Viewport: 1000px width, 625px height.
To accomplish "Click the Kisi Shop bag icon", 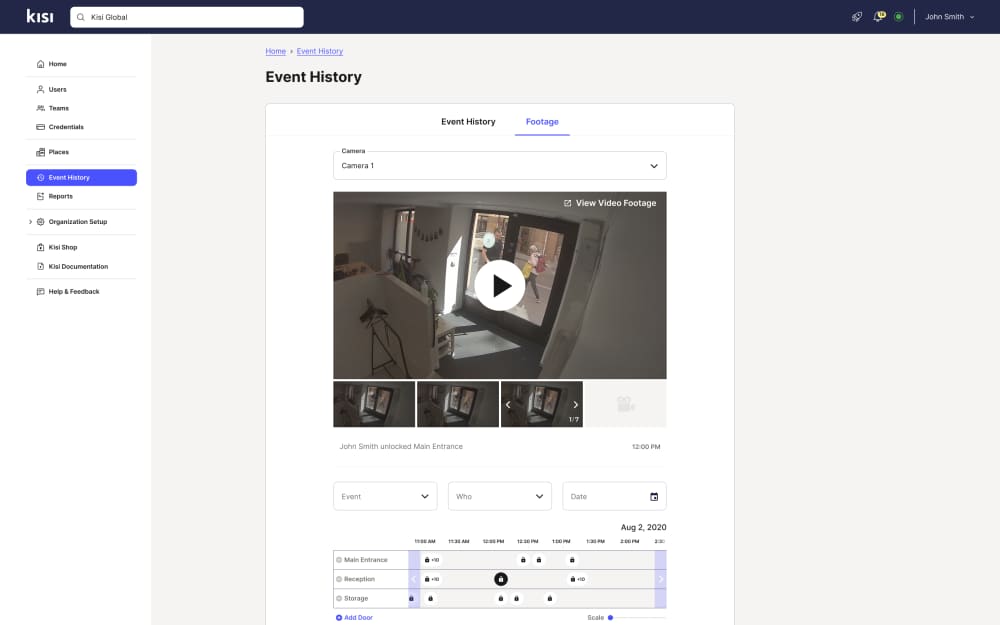I will click(x=40, y=247).
